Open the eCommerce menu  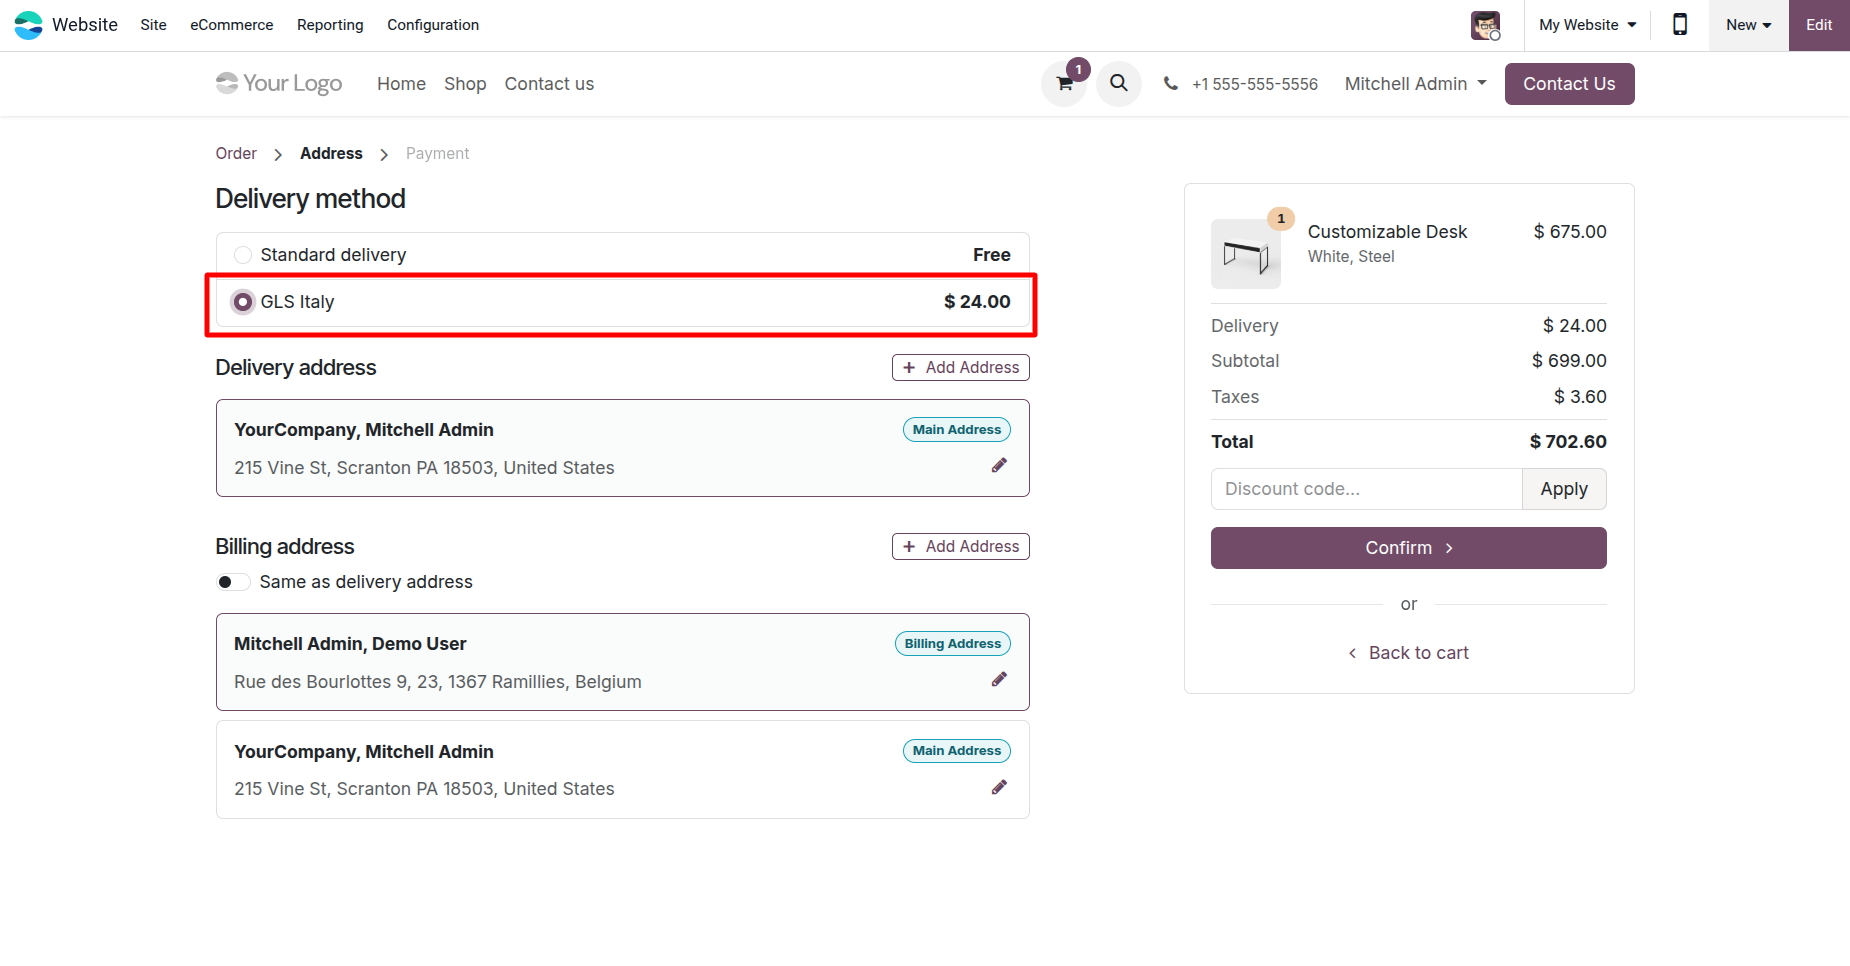pyautogui.click(x=231, y=25)
